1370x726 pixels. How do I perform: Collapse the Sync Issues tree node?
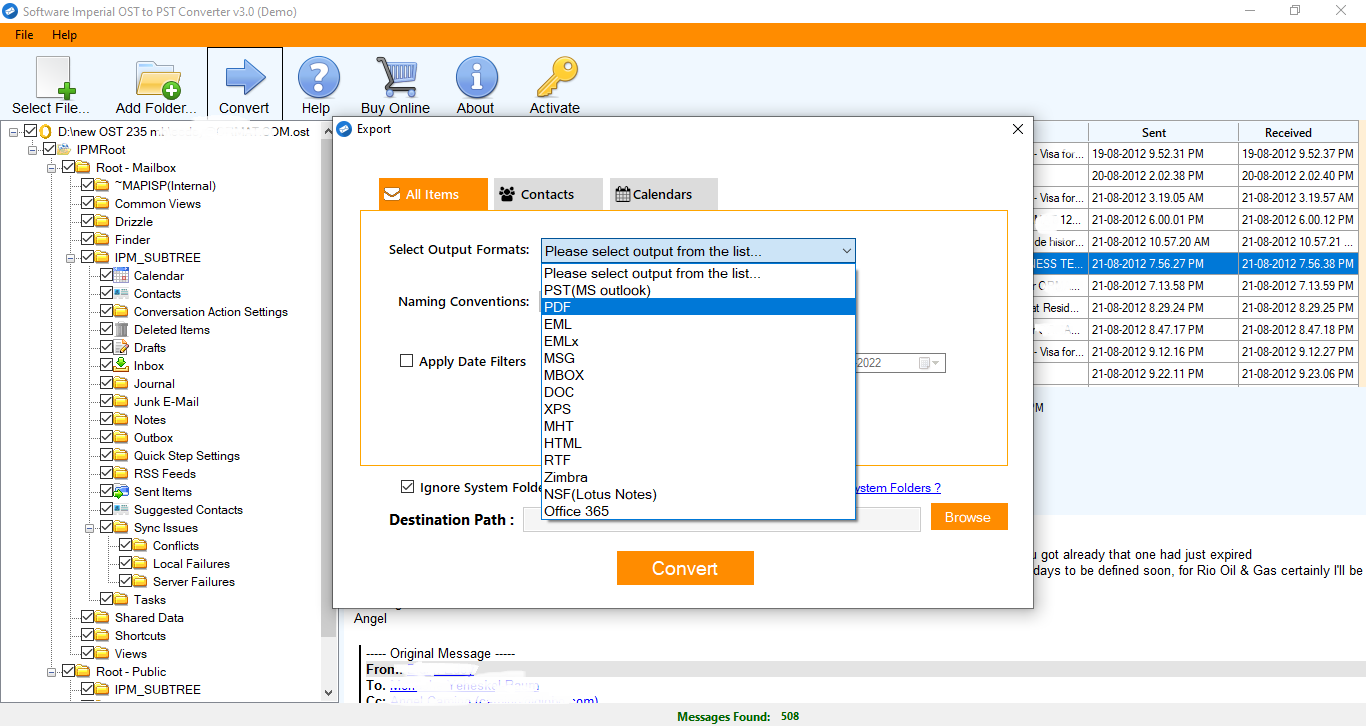click(90, 528)
